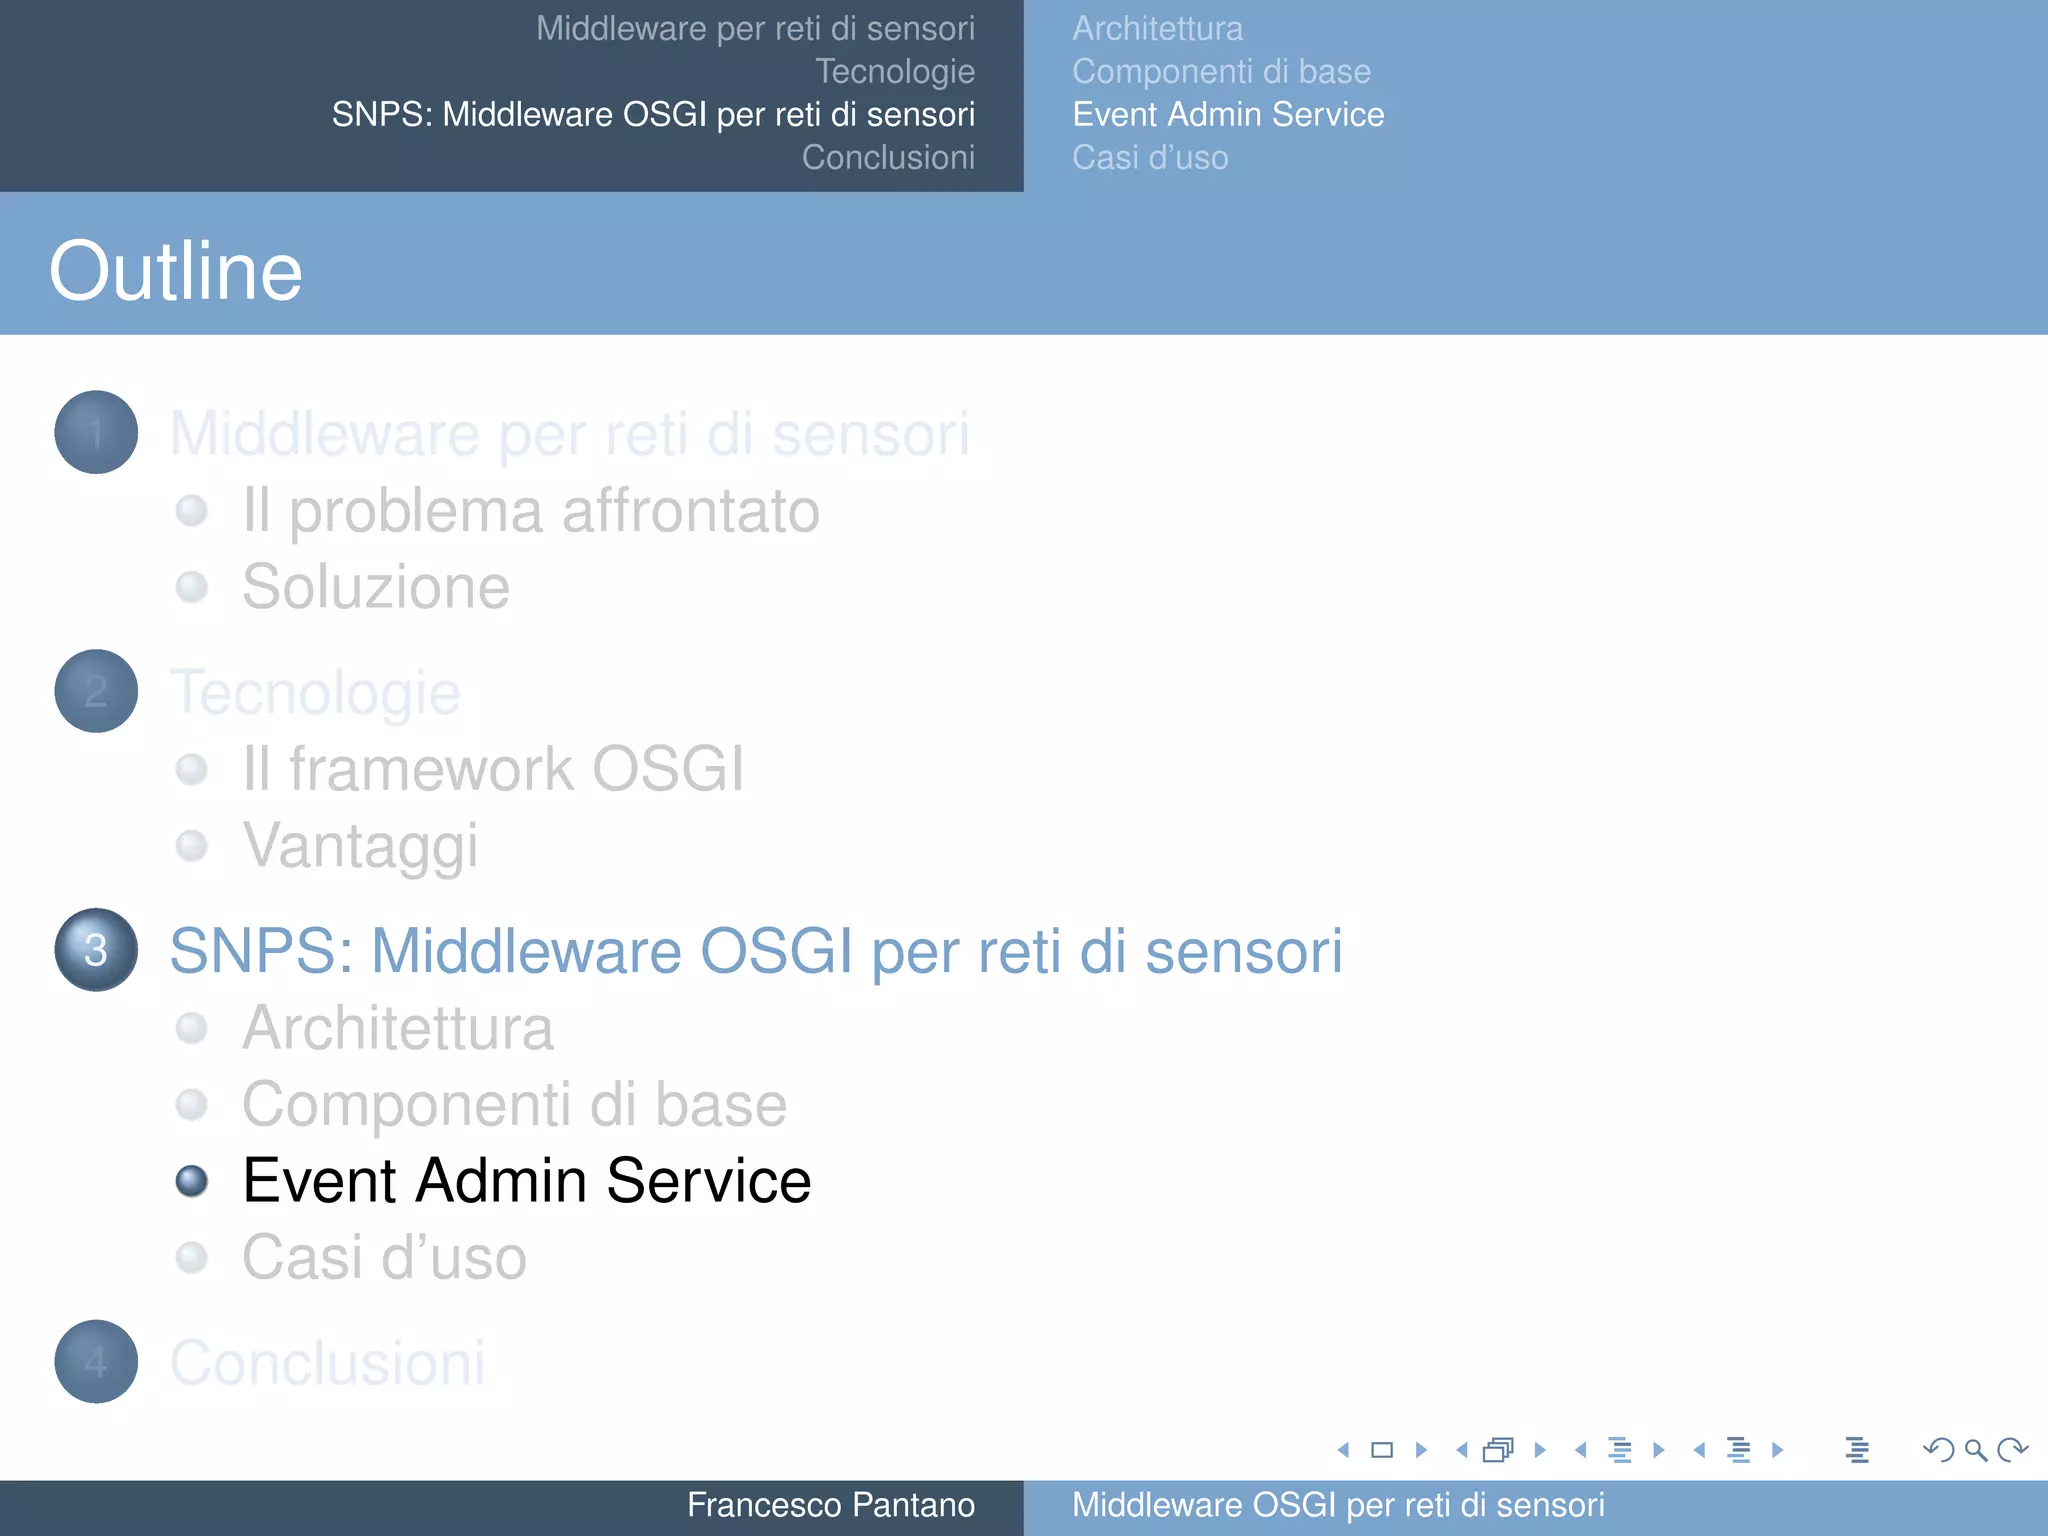Click the go forward curved arrow
The width and height of the screenshot is (2048, 1536).
coord(2012,1449)
